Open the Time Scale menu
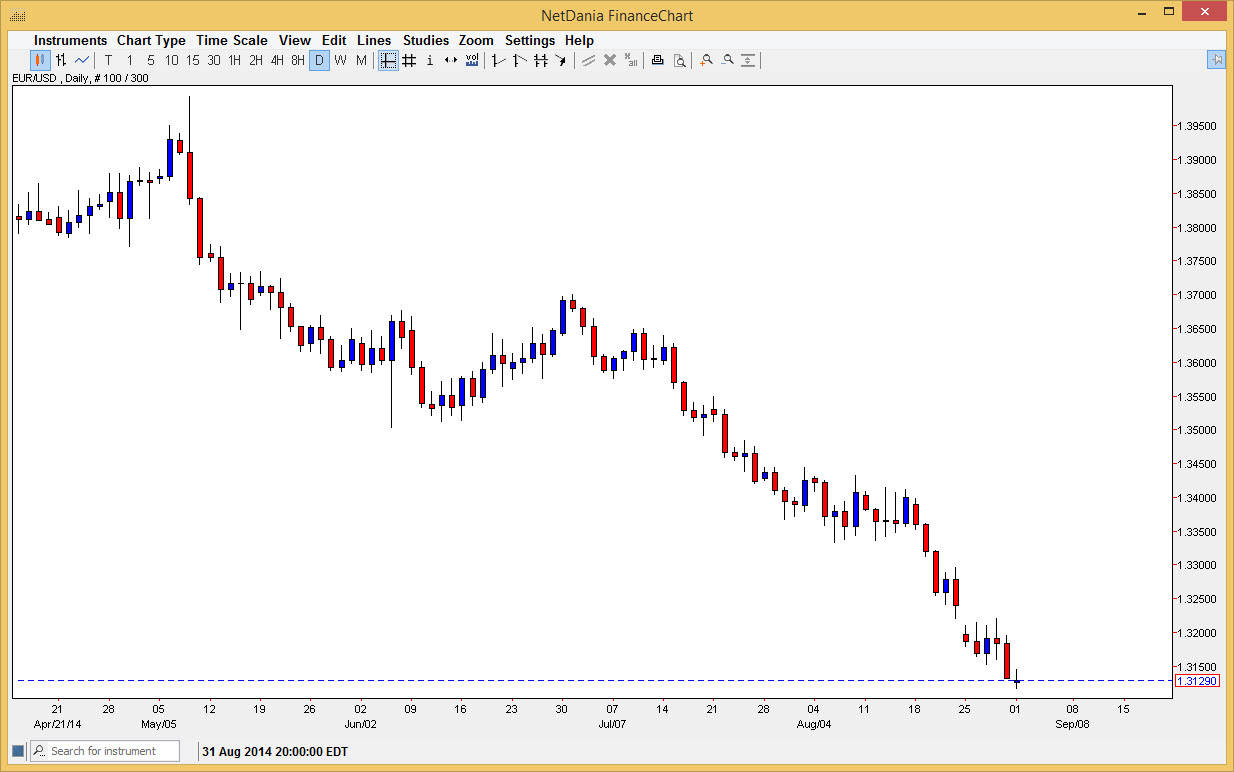This screenshot has height=772, width=1234. [x=231, y=40]
